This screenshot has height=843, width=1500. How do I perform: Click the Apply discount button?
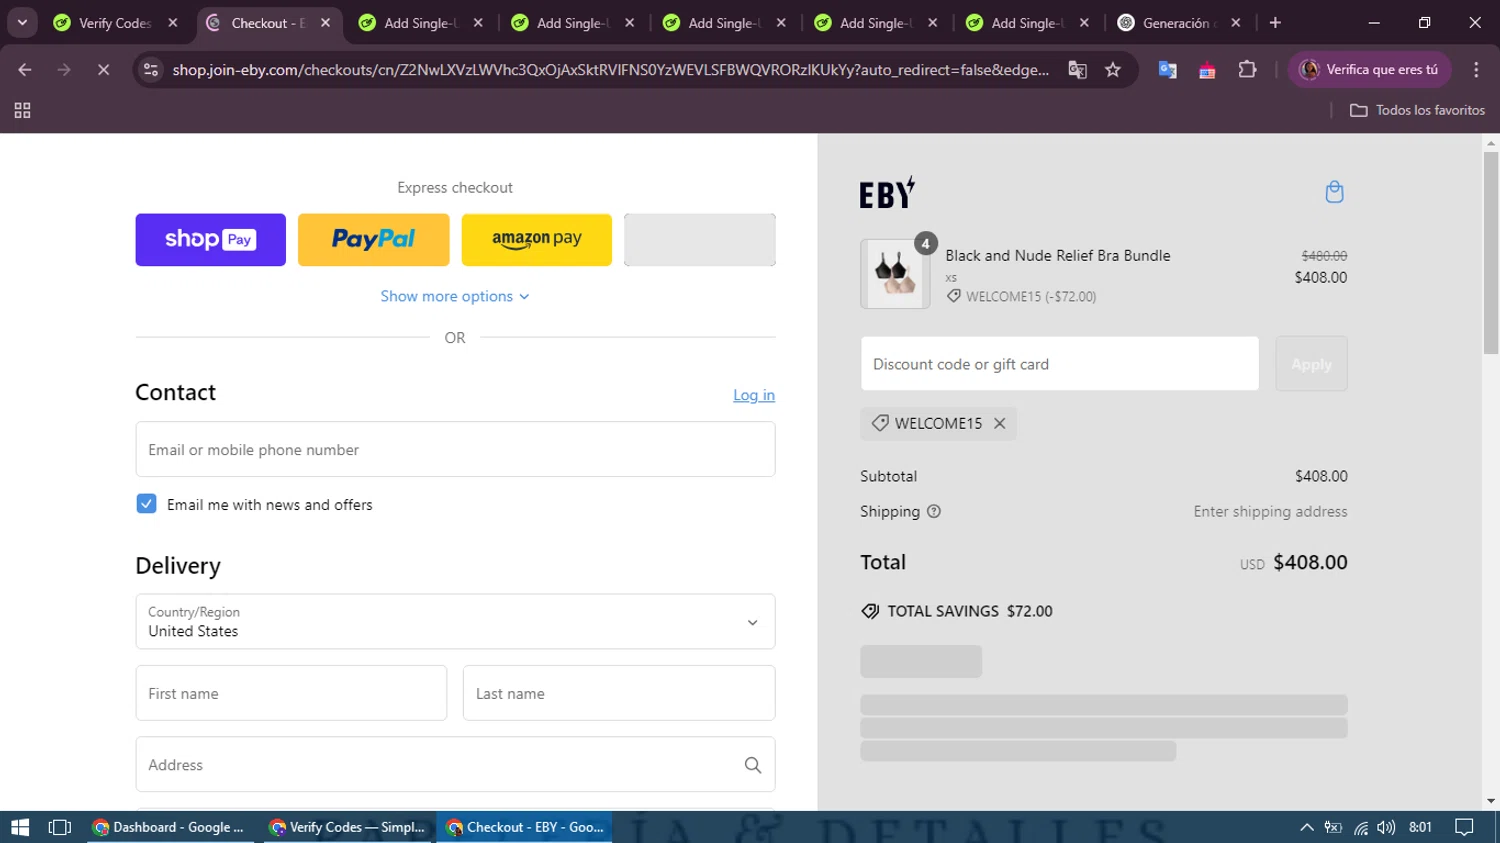[x=1311, y=364]
